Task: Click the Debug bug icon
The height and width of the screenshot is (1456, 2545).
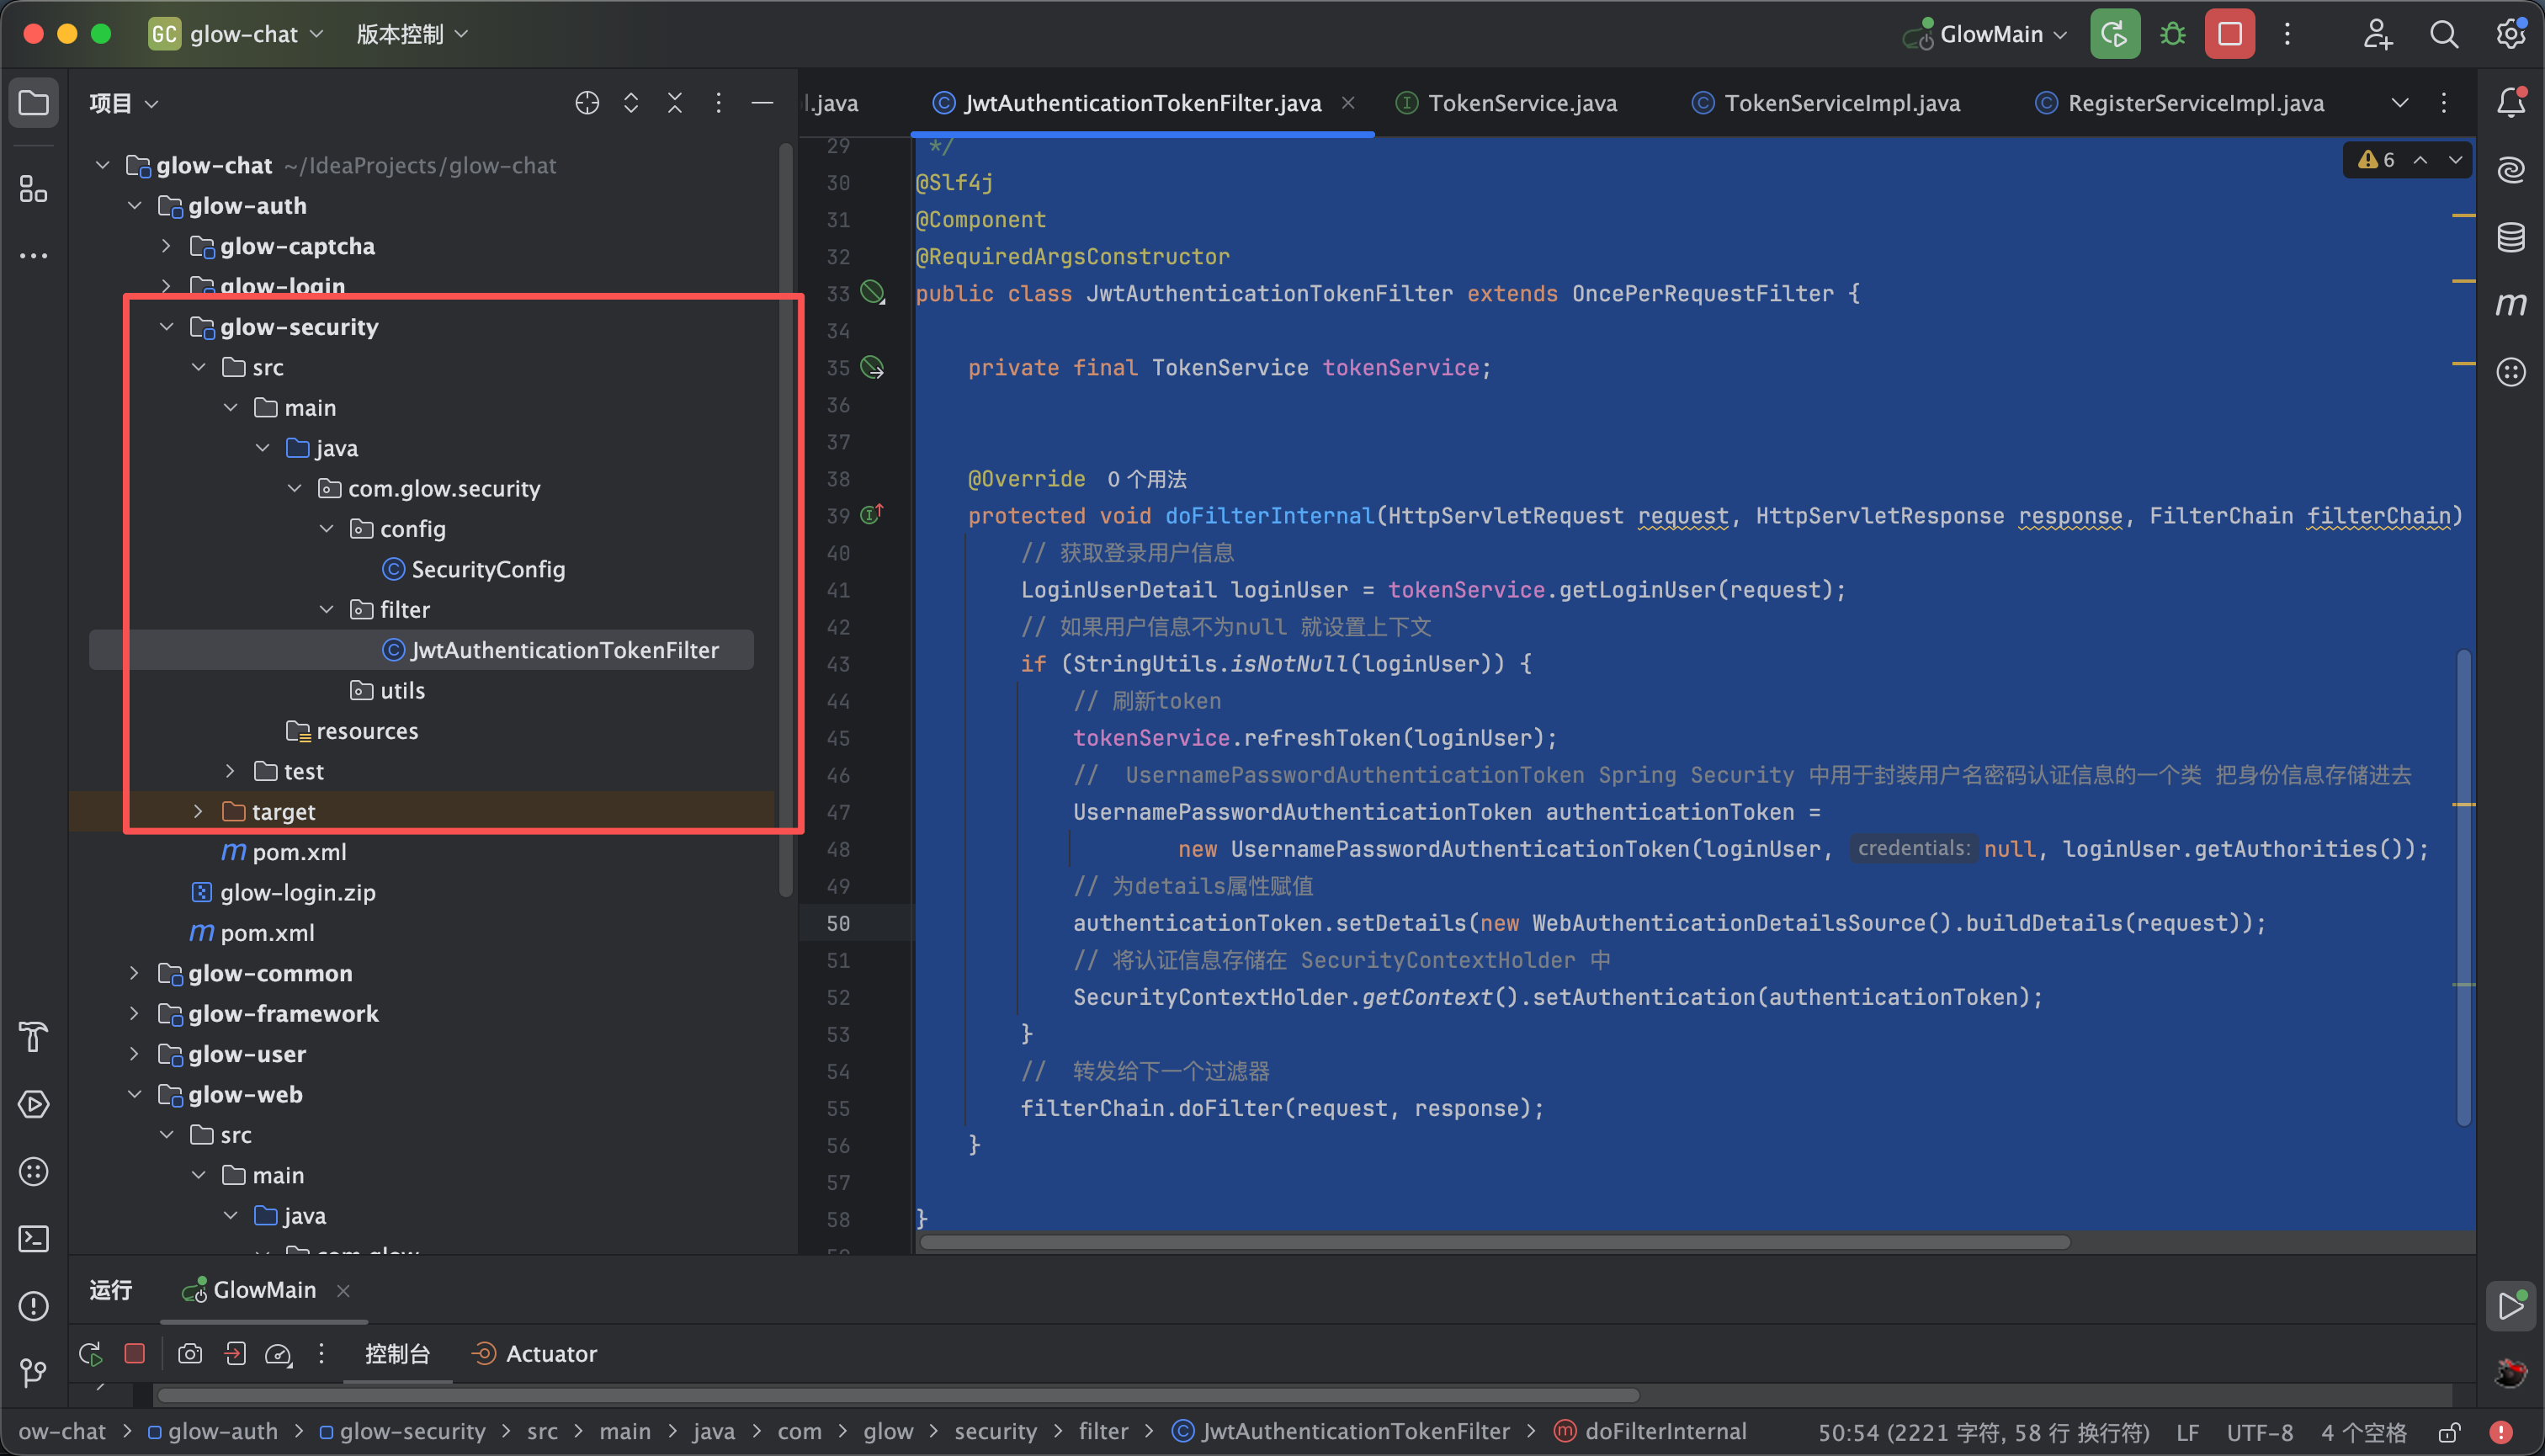Action: [x=2172, y=34]
